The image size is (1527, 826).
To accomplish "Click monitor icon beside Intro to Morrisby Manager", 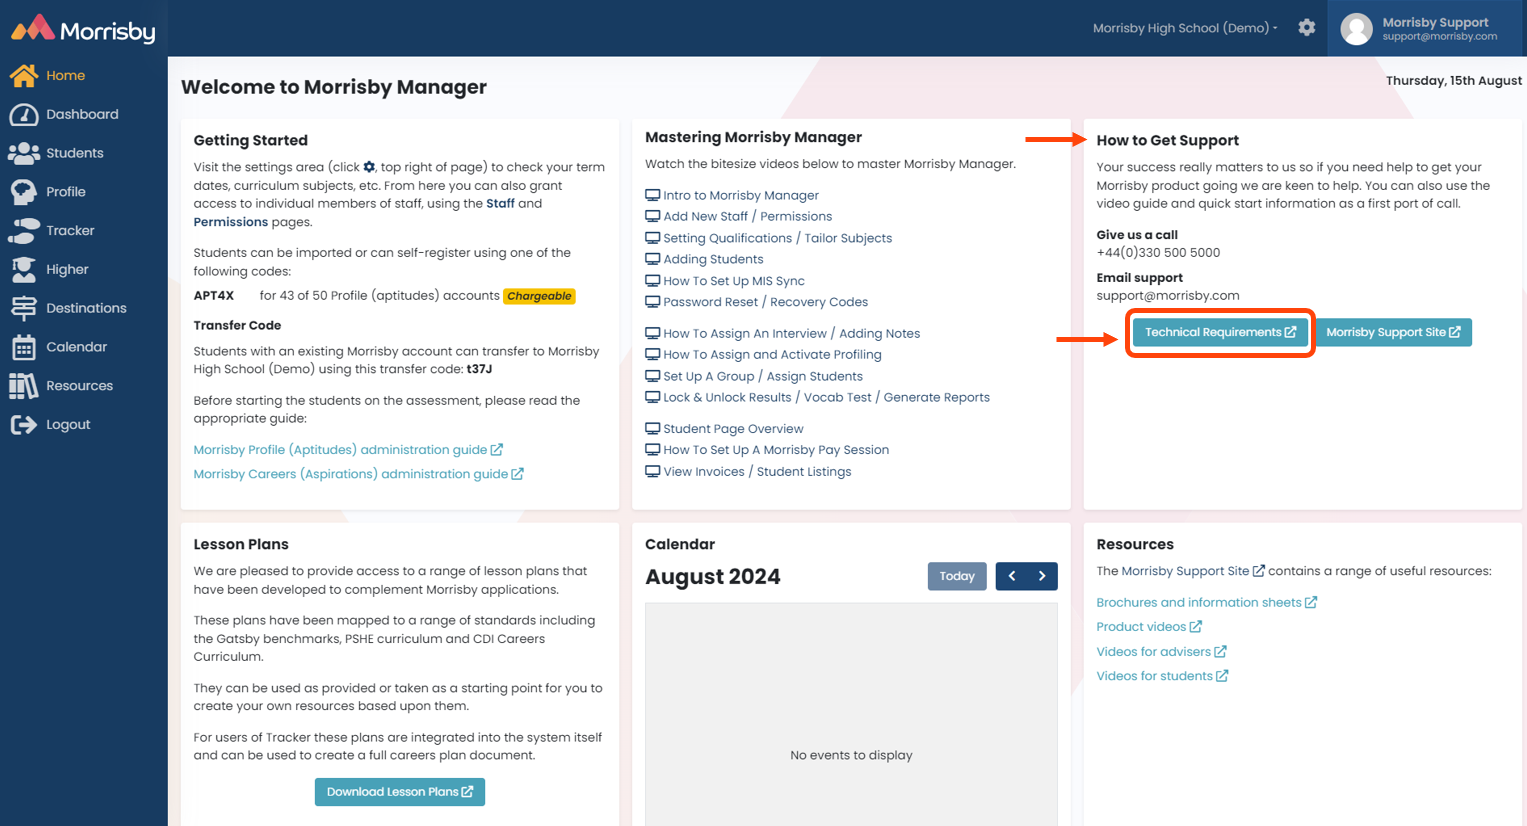I will (x=652, y=195).
